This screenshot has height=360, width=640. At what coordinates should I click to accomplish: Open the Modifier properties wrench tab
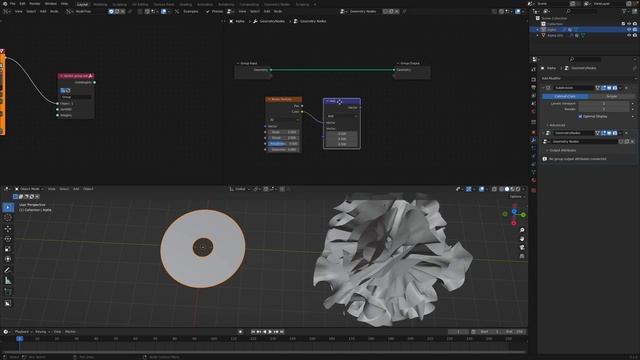click(533, 140)
